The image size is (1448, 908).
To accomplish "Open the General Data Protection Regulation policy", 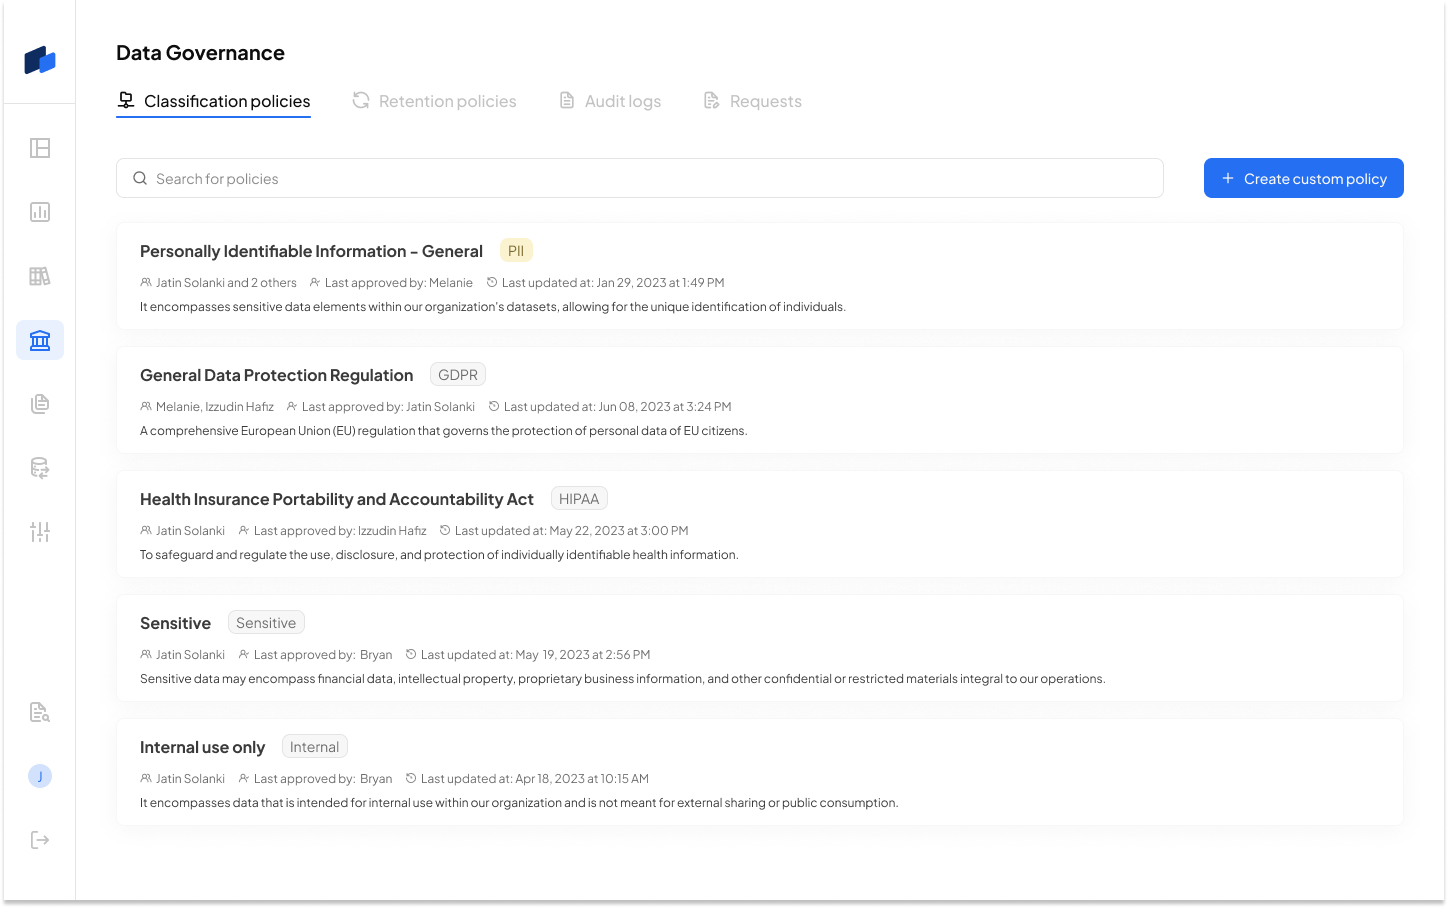I will (760, 400).
